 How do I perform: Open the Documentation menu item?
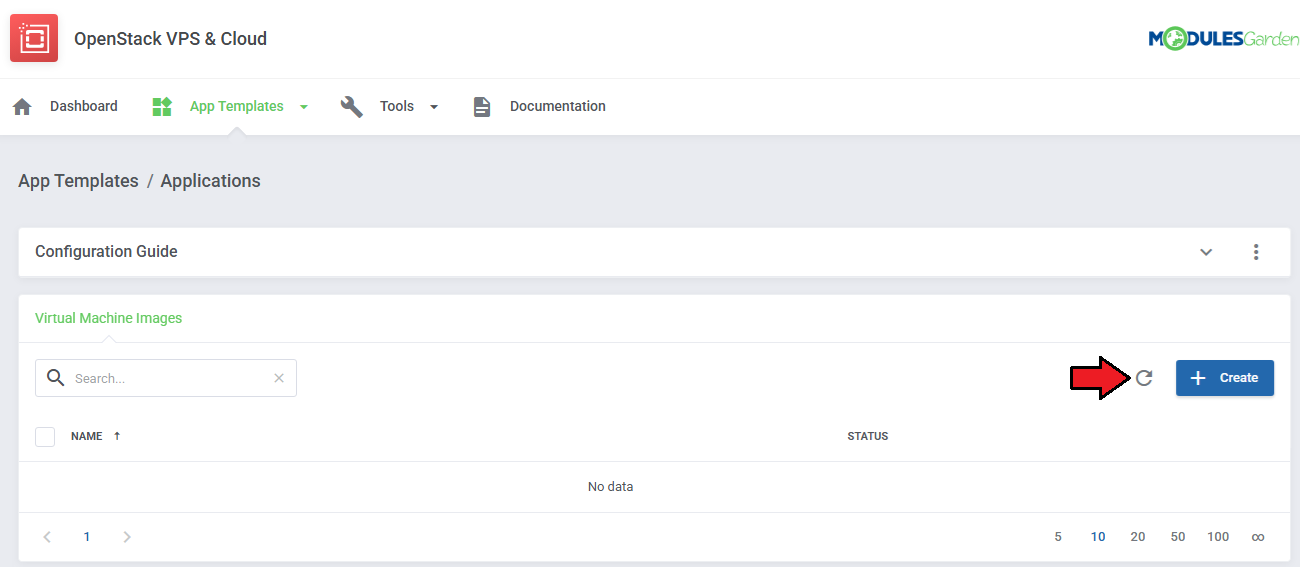click(x=557, y=106)
